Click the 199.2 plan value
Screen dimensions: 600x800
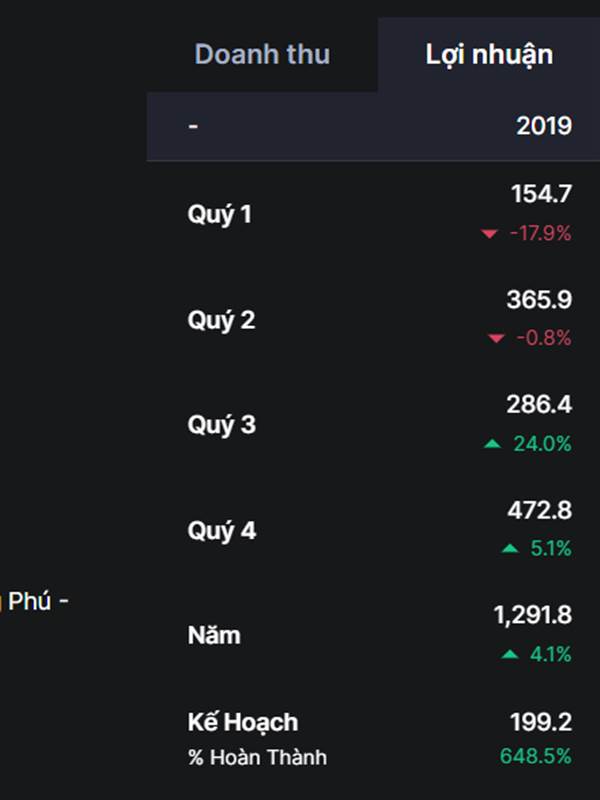pos(539,722)
